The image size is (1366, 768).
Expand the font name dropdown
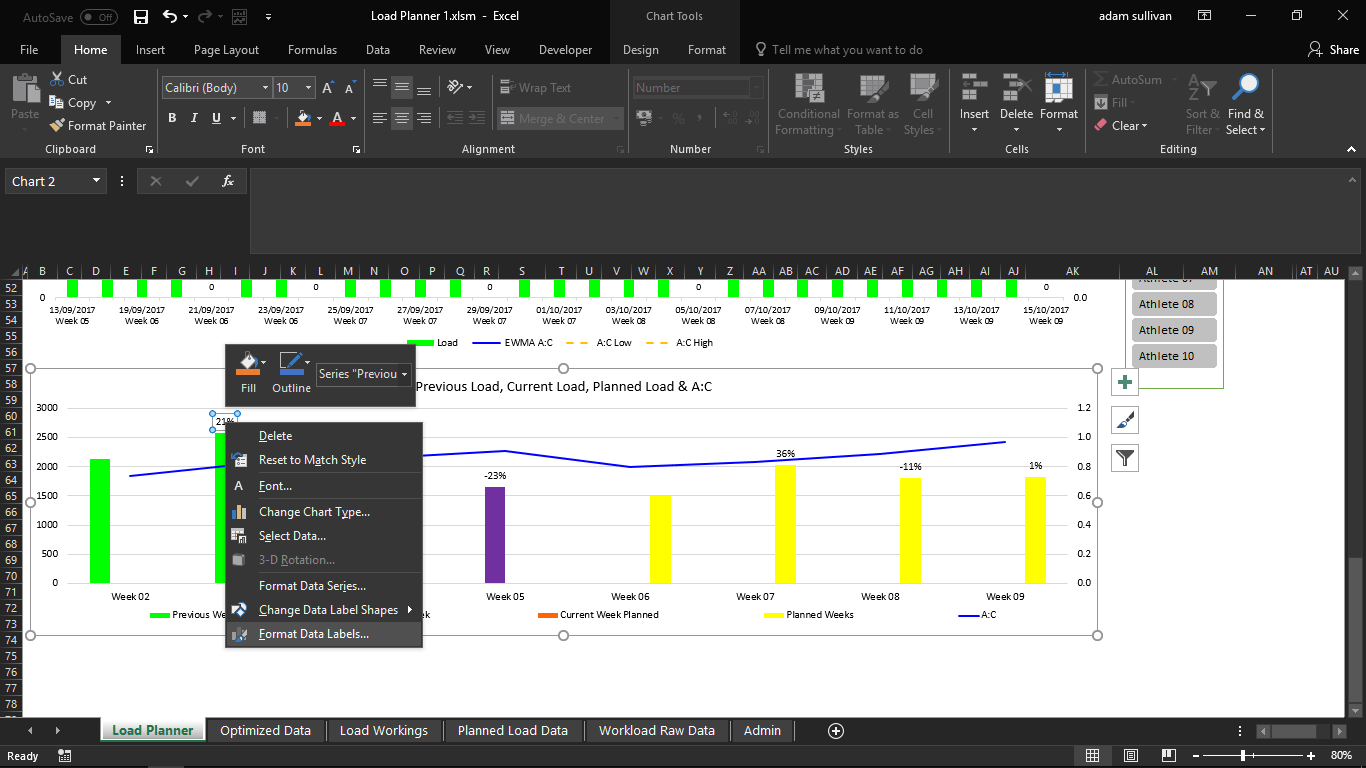(264, 88)
